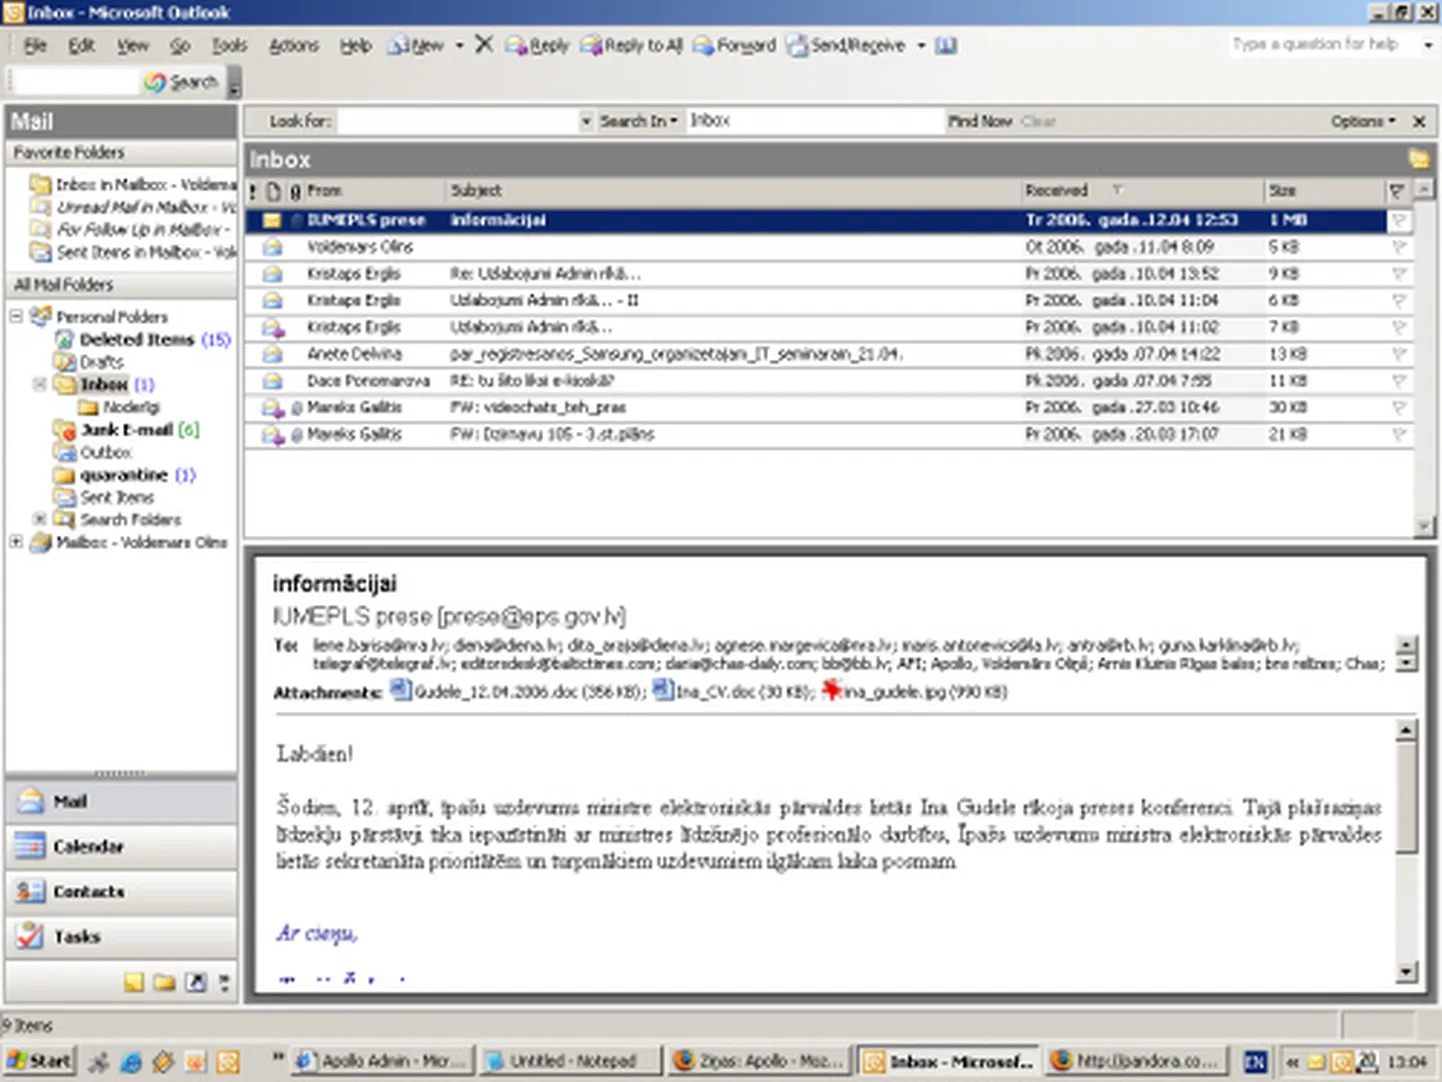Select the Anete Delvina message row
Viewport: 1442px width, 1082px height.
click(x=829, y=354)
